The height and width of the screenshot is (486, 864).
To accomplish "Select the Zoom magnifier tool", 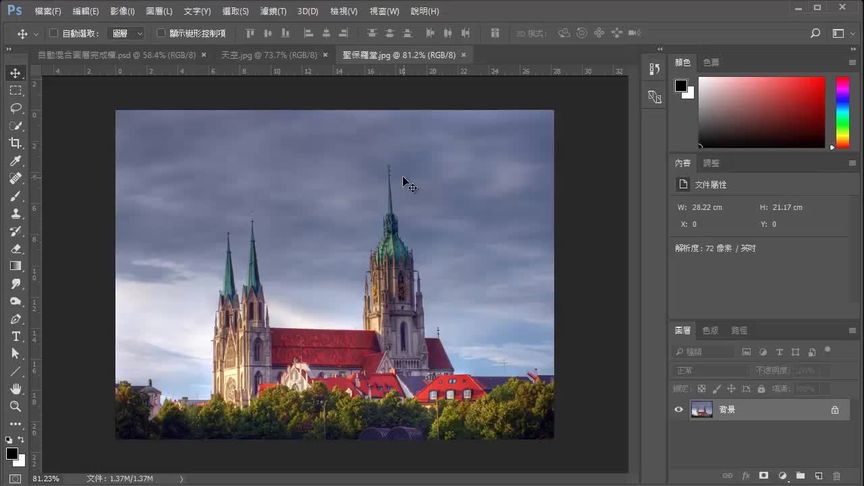I will (x=15, y=406).
